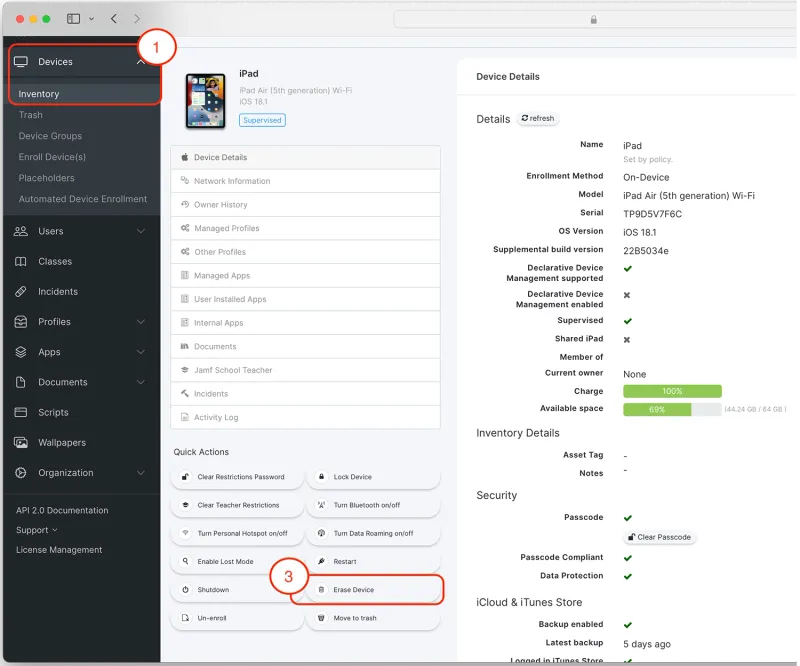Click the Charge 100% progress bar
This screenshot has width=800, height=666.
(672, 391)
